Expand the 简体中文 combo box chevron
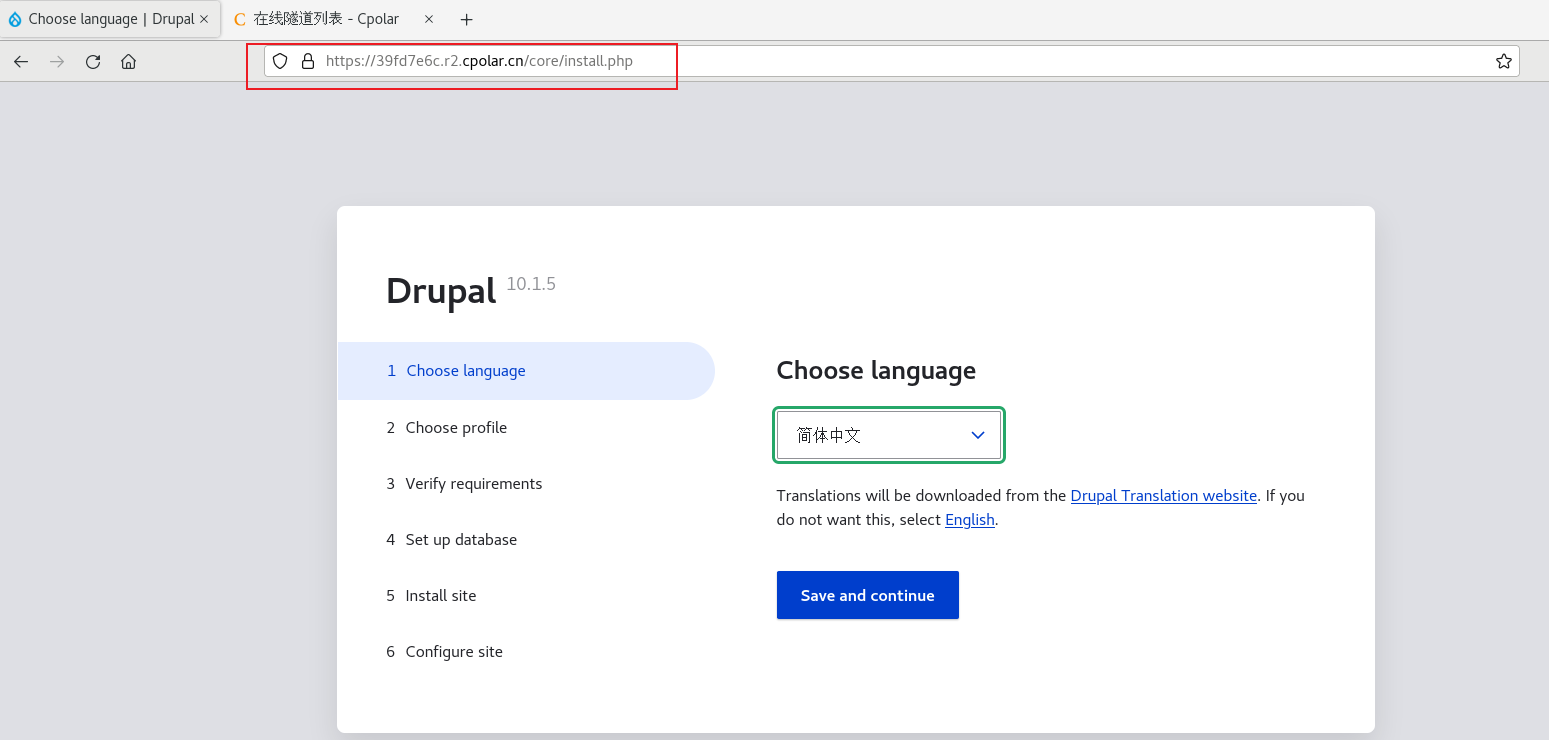 pyautogui.click(x=977, y=435)
